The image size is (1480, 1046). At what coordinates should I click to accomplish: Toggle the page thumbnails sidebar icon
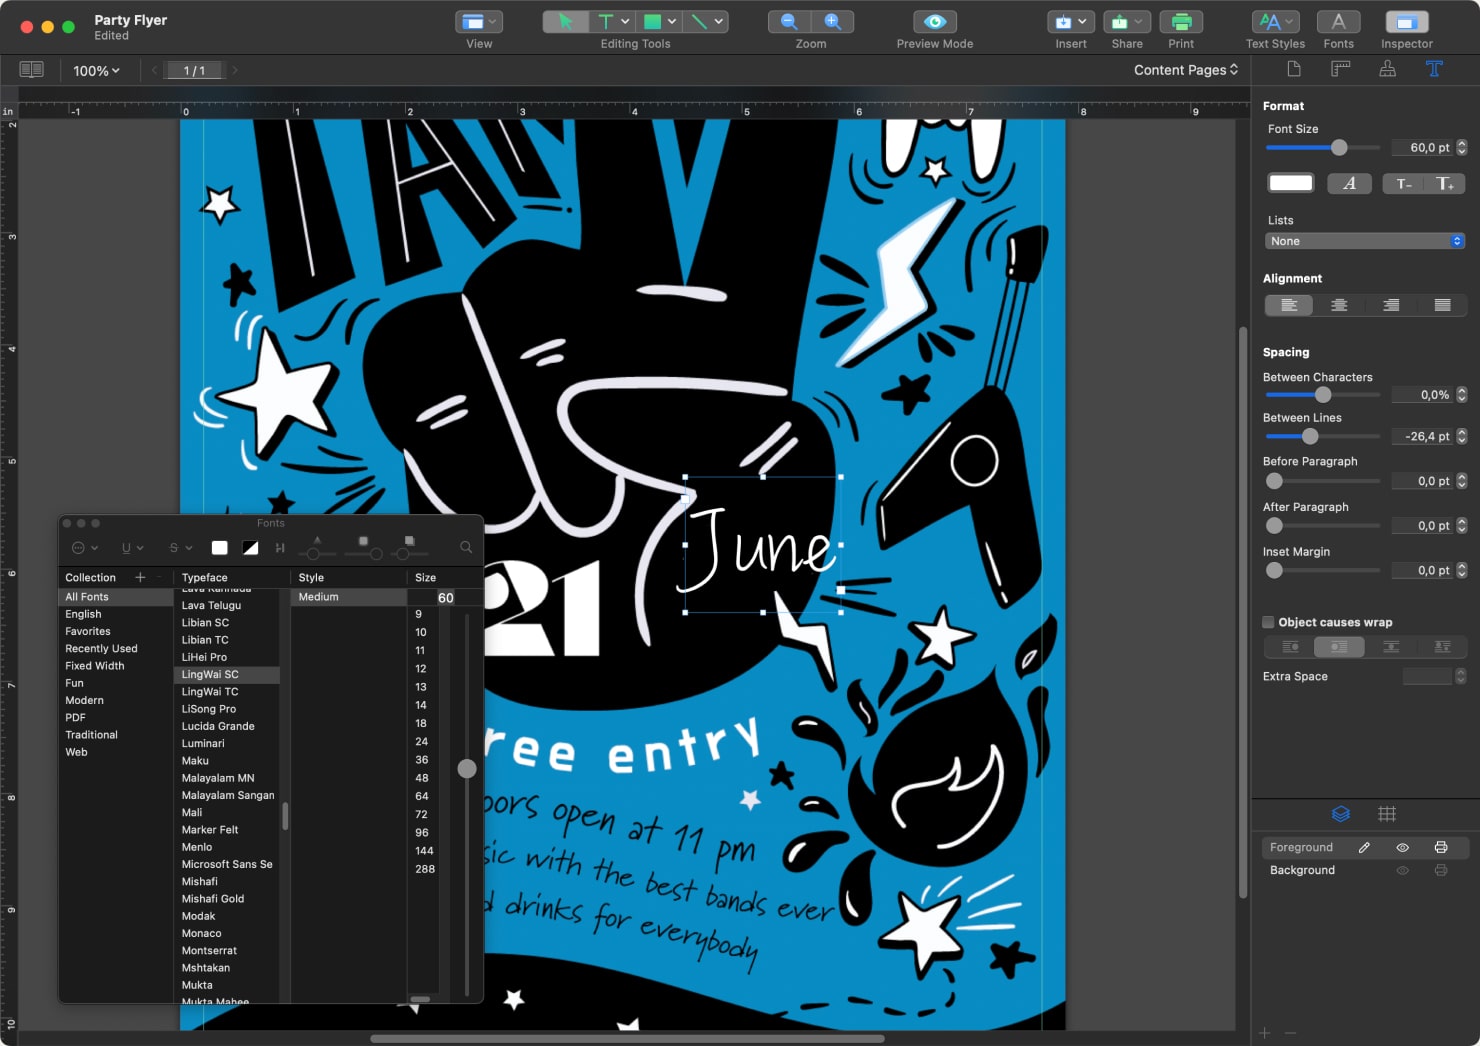coord(32,69)
